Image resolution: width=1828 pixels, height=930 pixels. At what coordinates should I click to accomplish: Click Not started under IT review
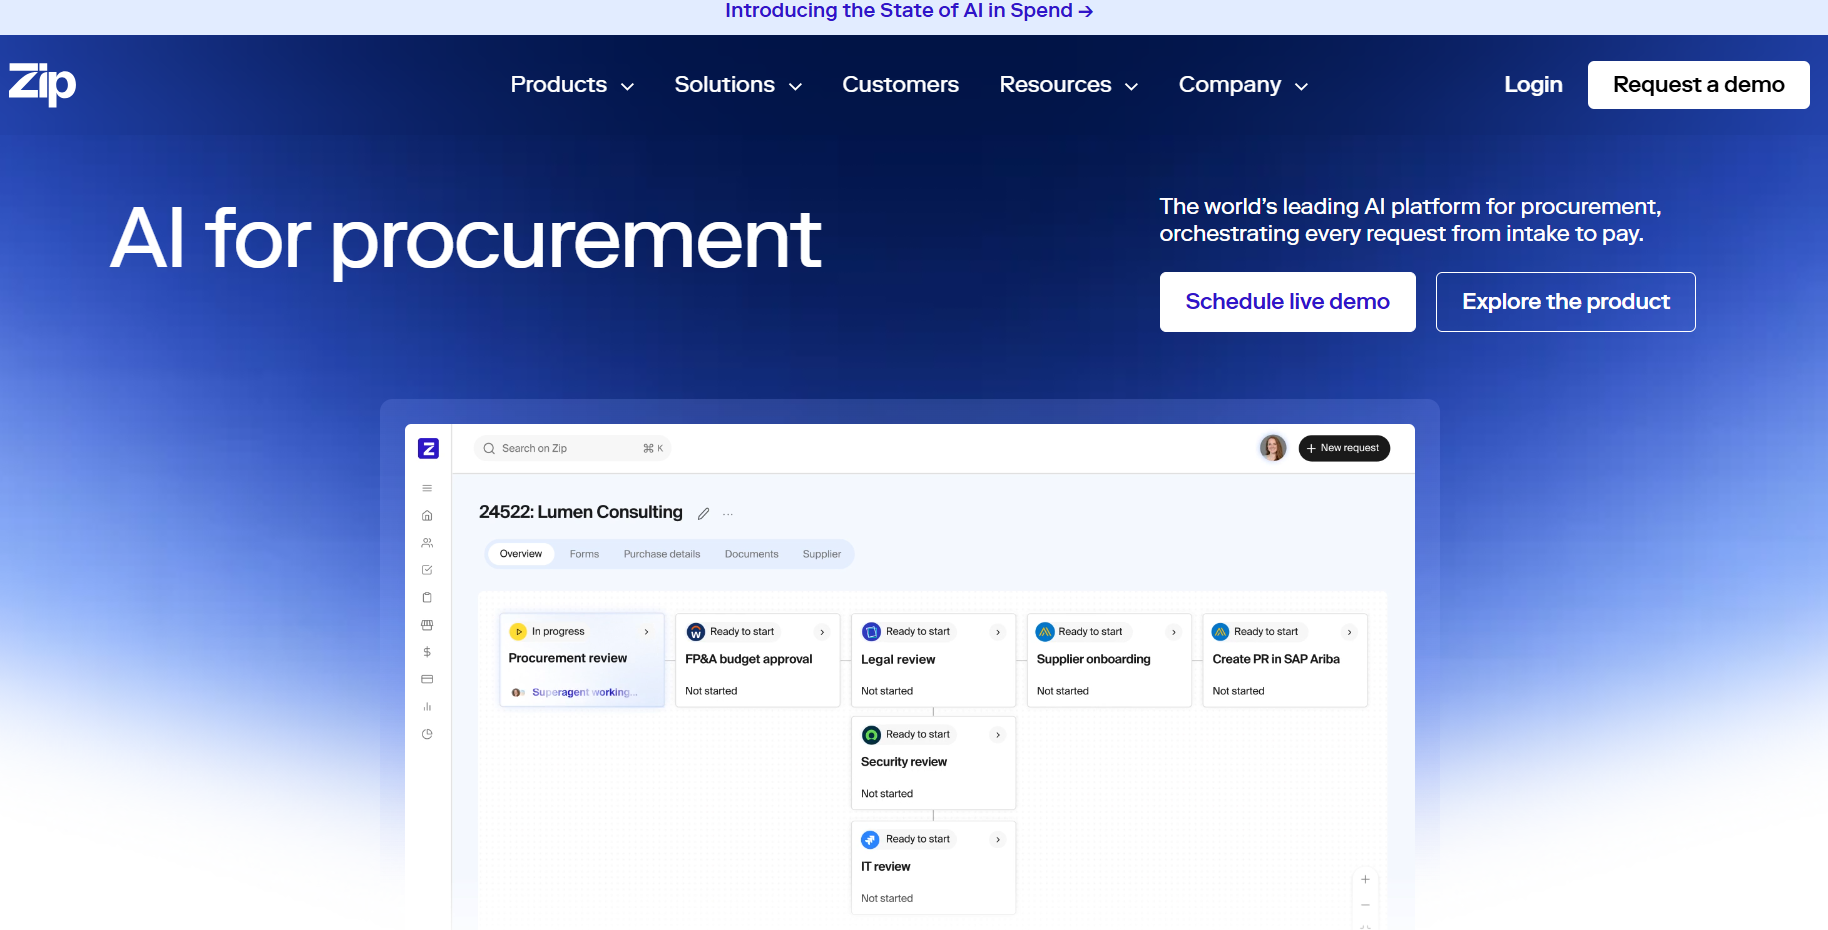click(x=887, y=899)
